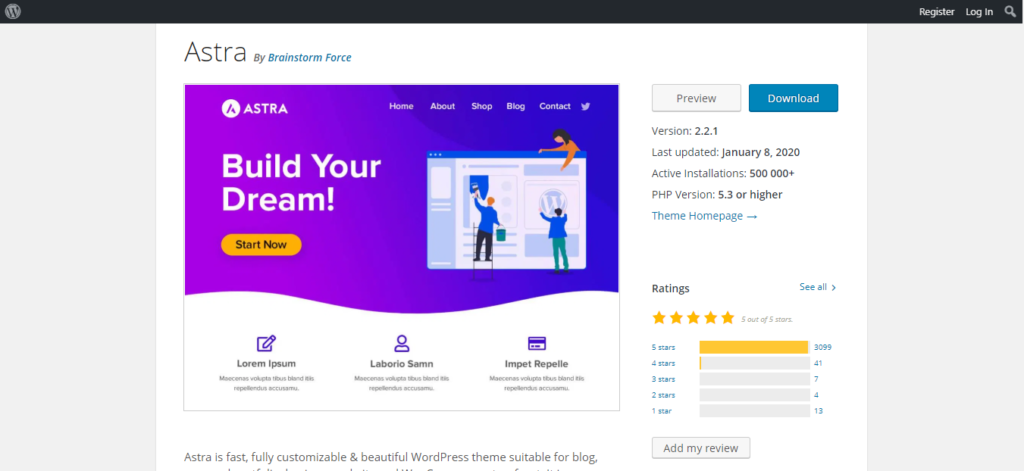Click the 4 stars rating bar

click(754, 363)
